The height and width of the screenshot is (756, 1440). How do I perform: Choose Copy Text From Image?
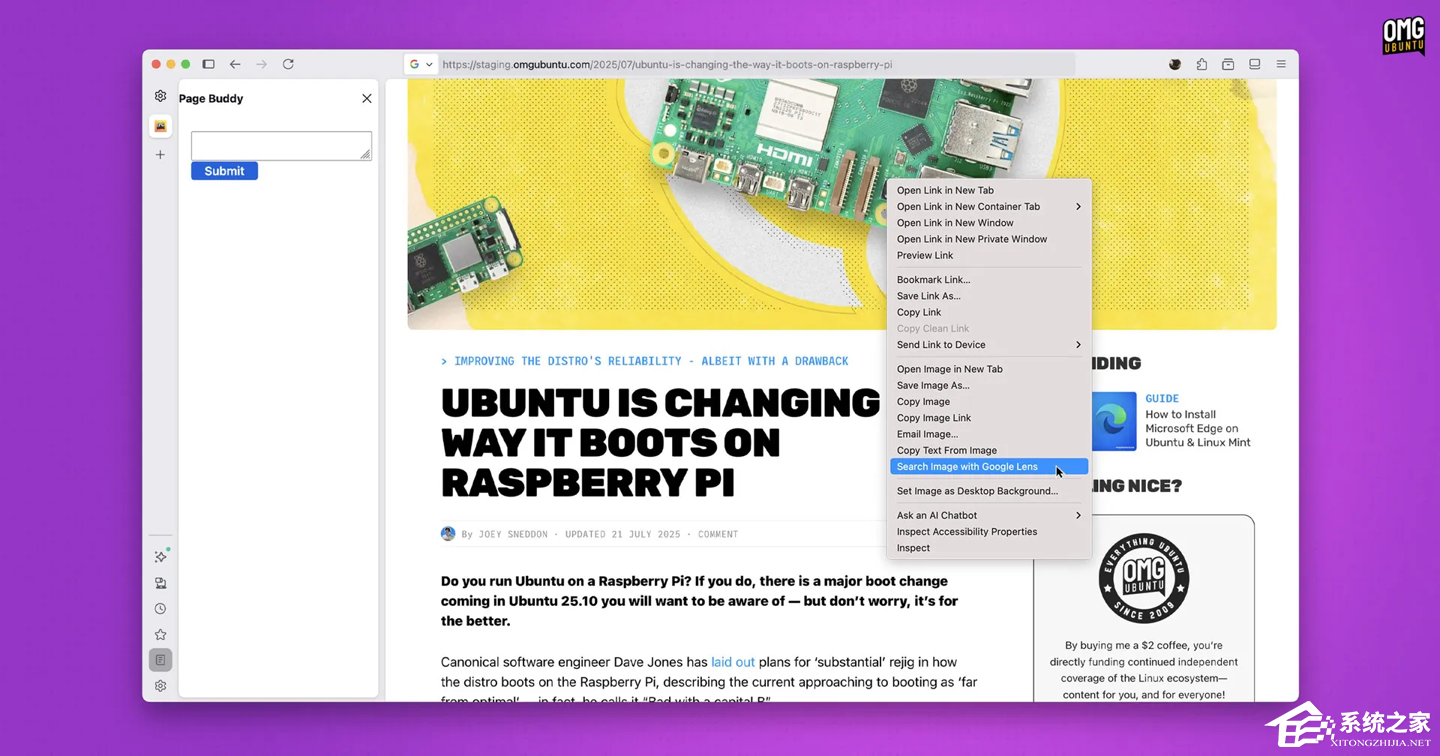[x=946, y=450]
